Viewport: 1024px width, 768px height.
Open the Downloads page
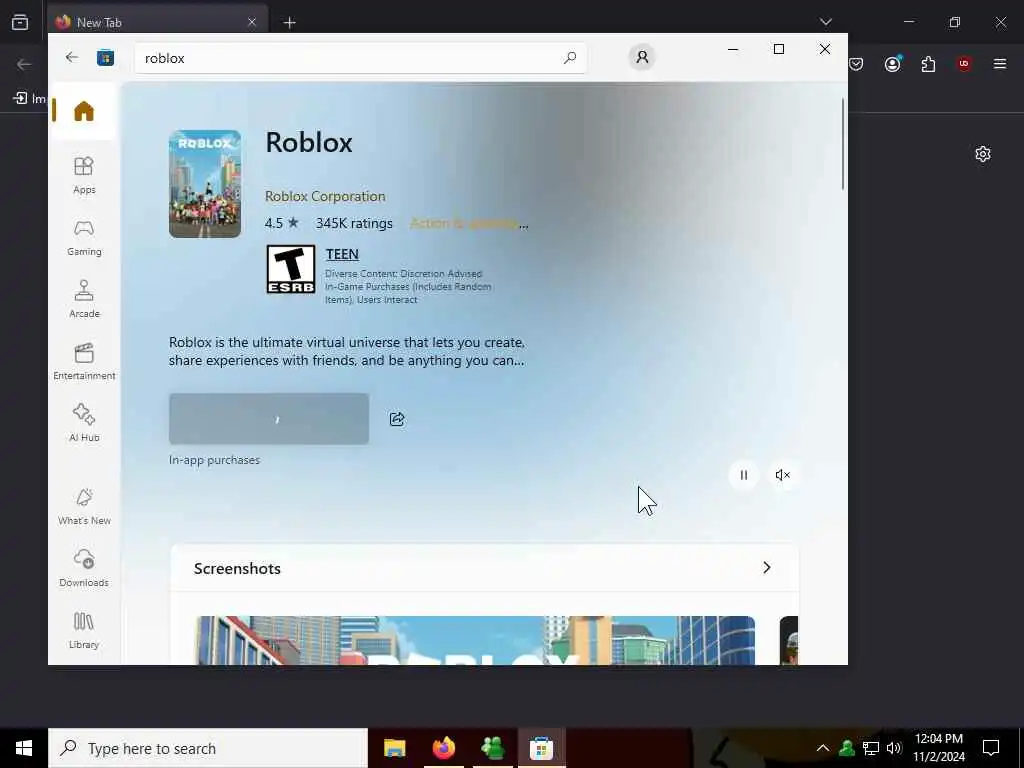(84, 568)
